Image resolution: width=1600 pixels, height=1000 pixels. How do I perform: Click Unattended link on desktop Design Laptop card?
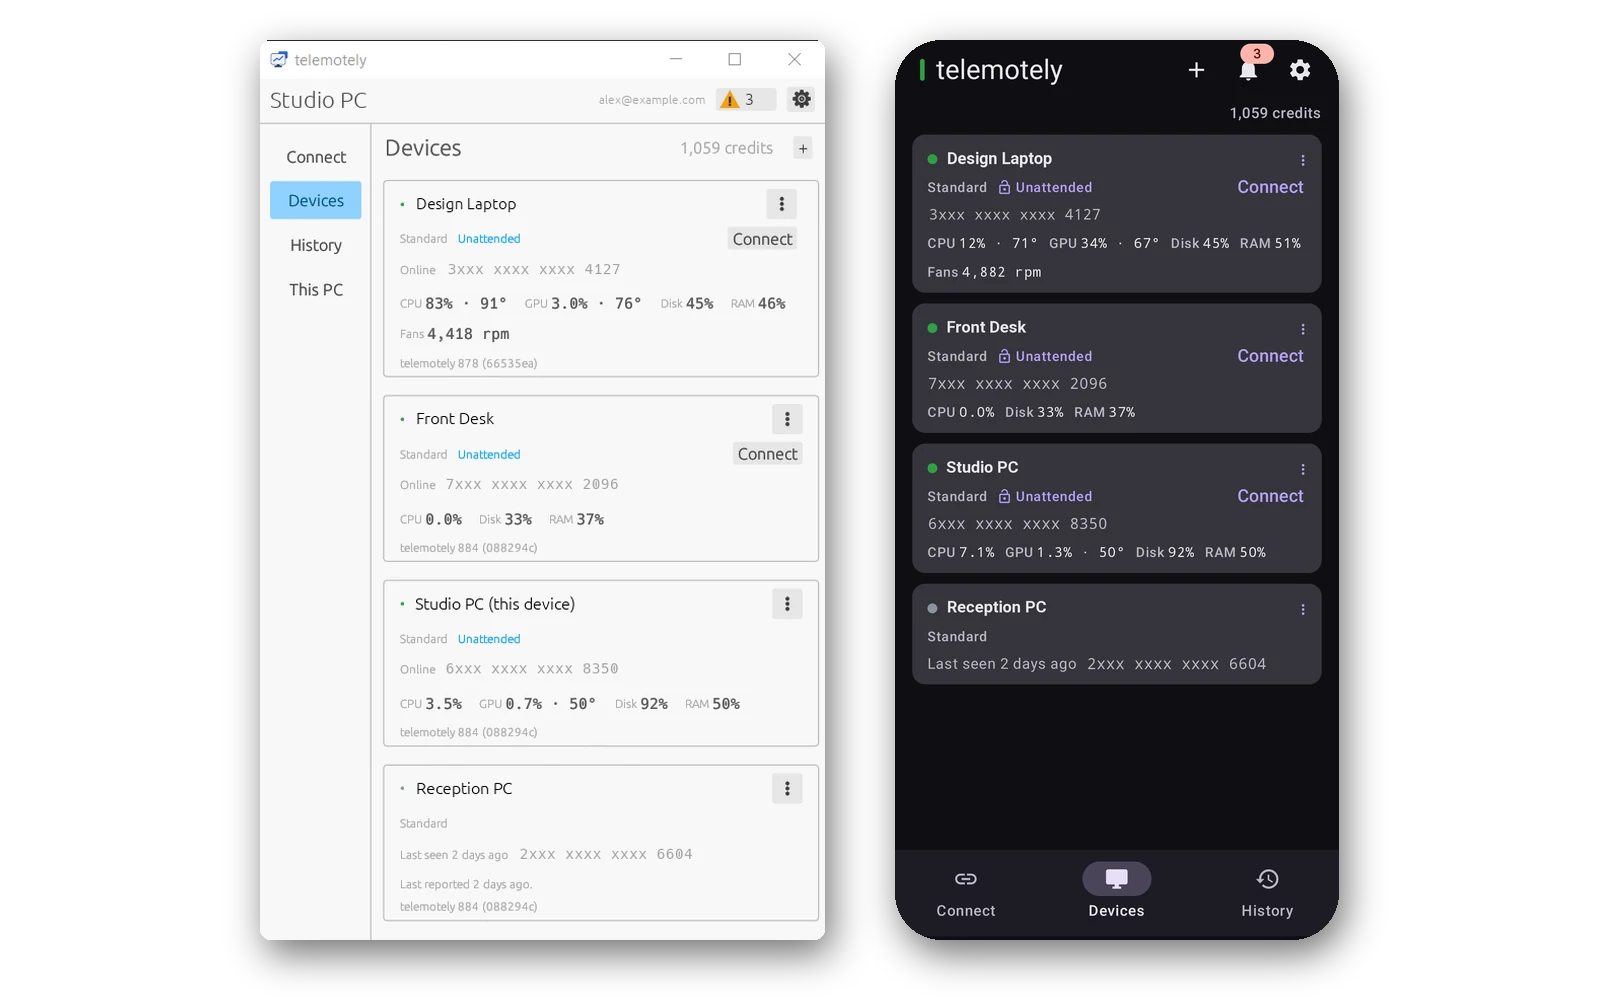click(489, 239)
